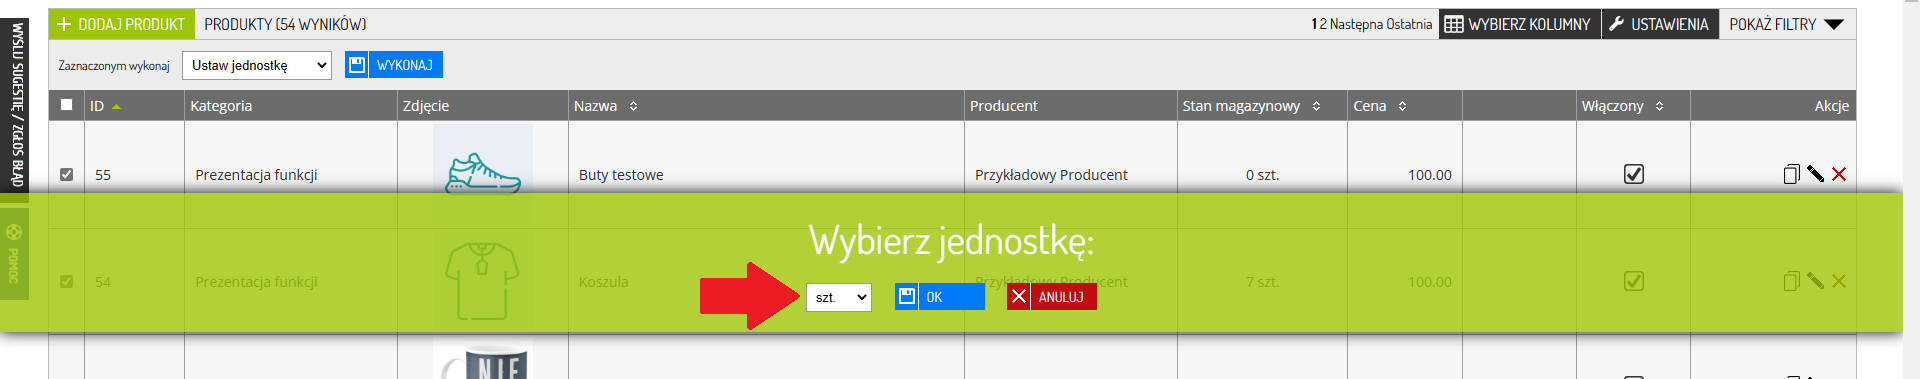Viewport: 1920px width, 379px height.
Task: Click Prezentacja funkcji category in row 55
Action: 256,175
